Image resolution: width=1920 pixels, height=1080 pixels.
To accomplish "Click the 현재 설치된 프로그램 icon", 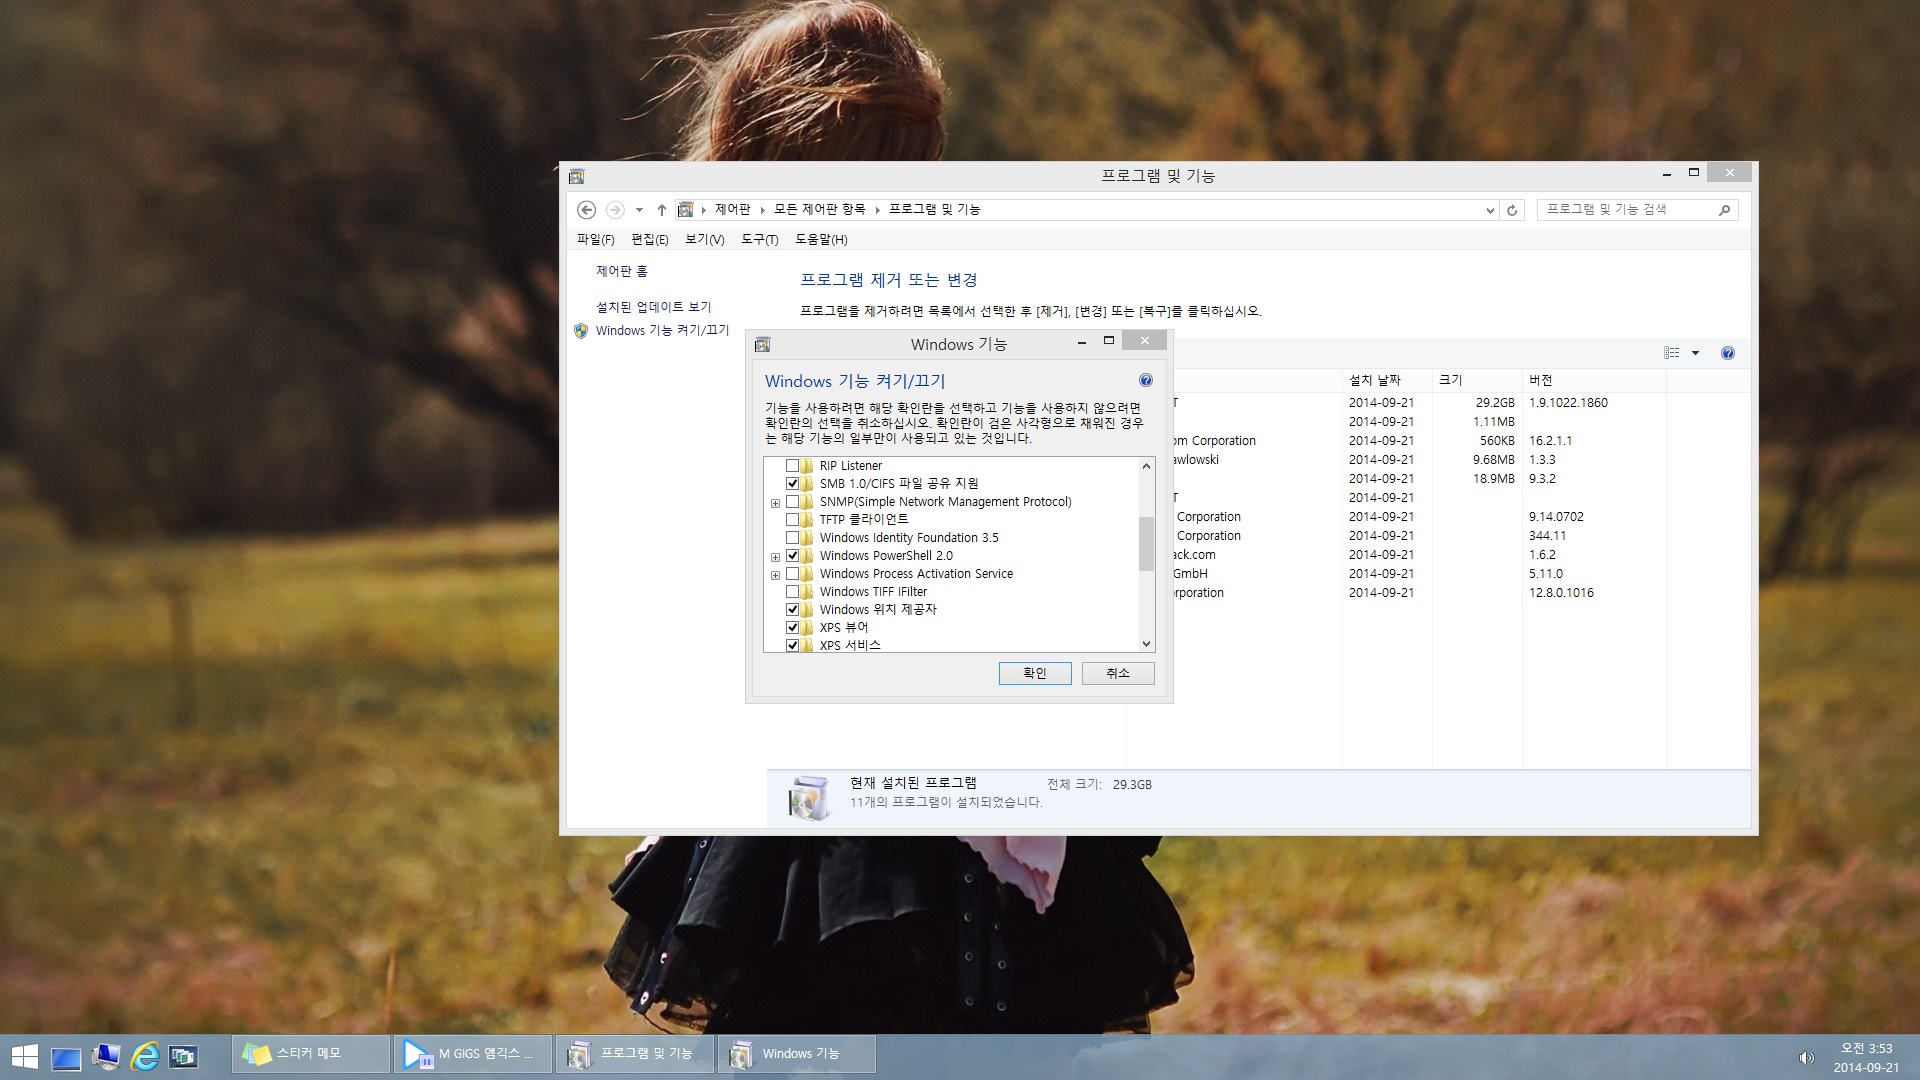I will coord(808,797).
